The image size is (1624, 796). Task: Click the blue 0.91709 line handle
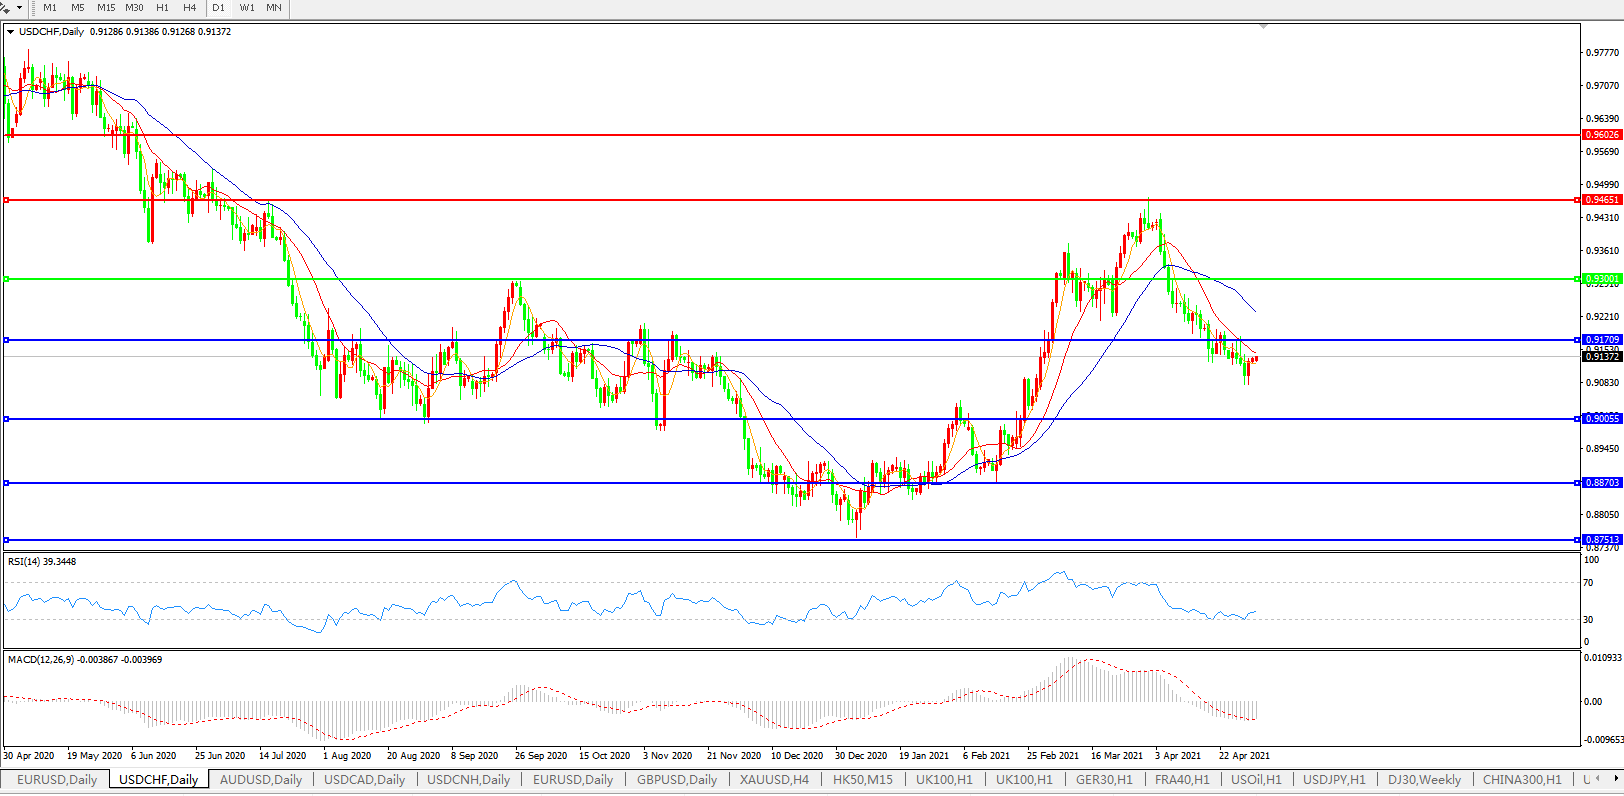[x=7, y=340]
